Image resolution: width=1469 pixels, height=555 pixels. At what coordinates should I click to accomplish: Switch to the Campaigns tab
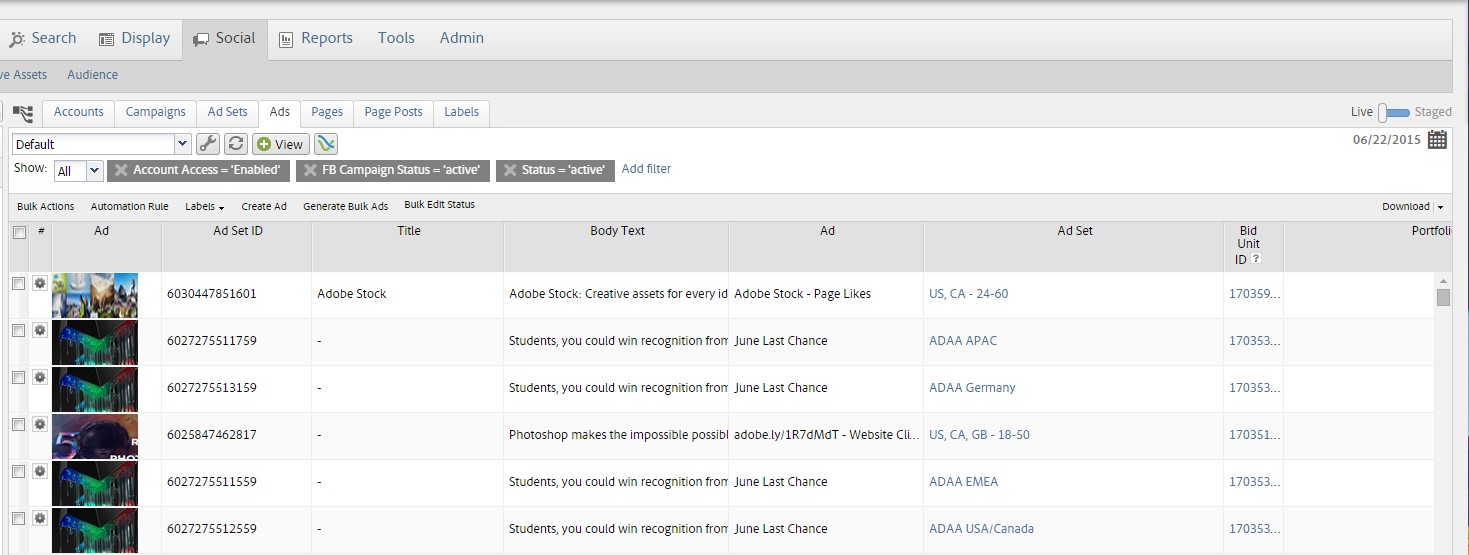click(x=155, y=112)
